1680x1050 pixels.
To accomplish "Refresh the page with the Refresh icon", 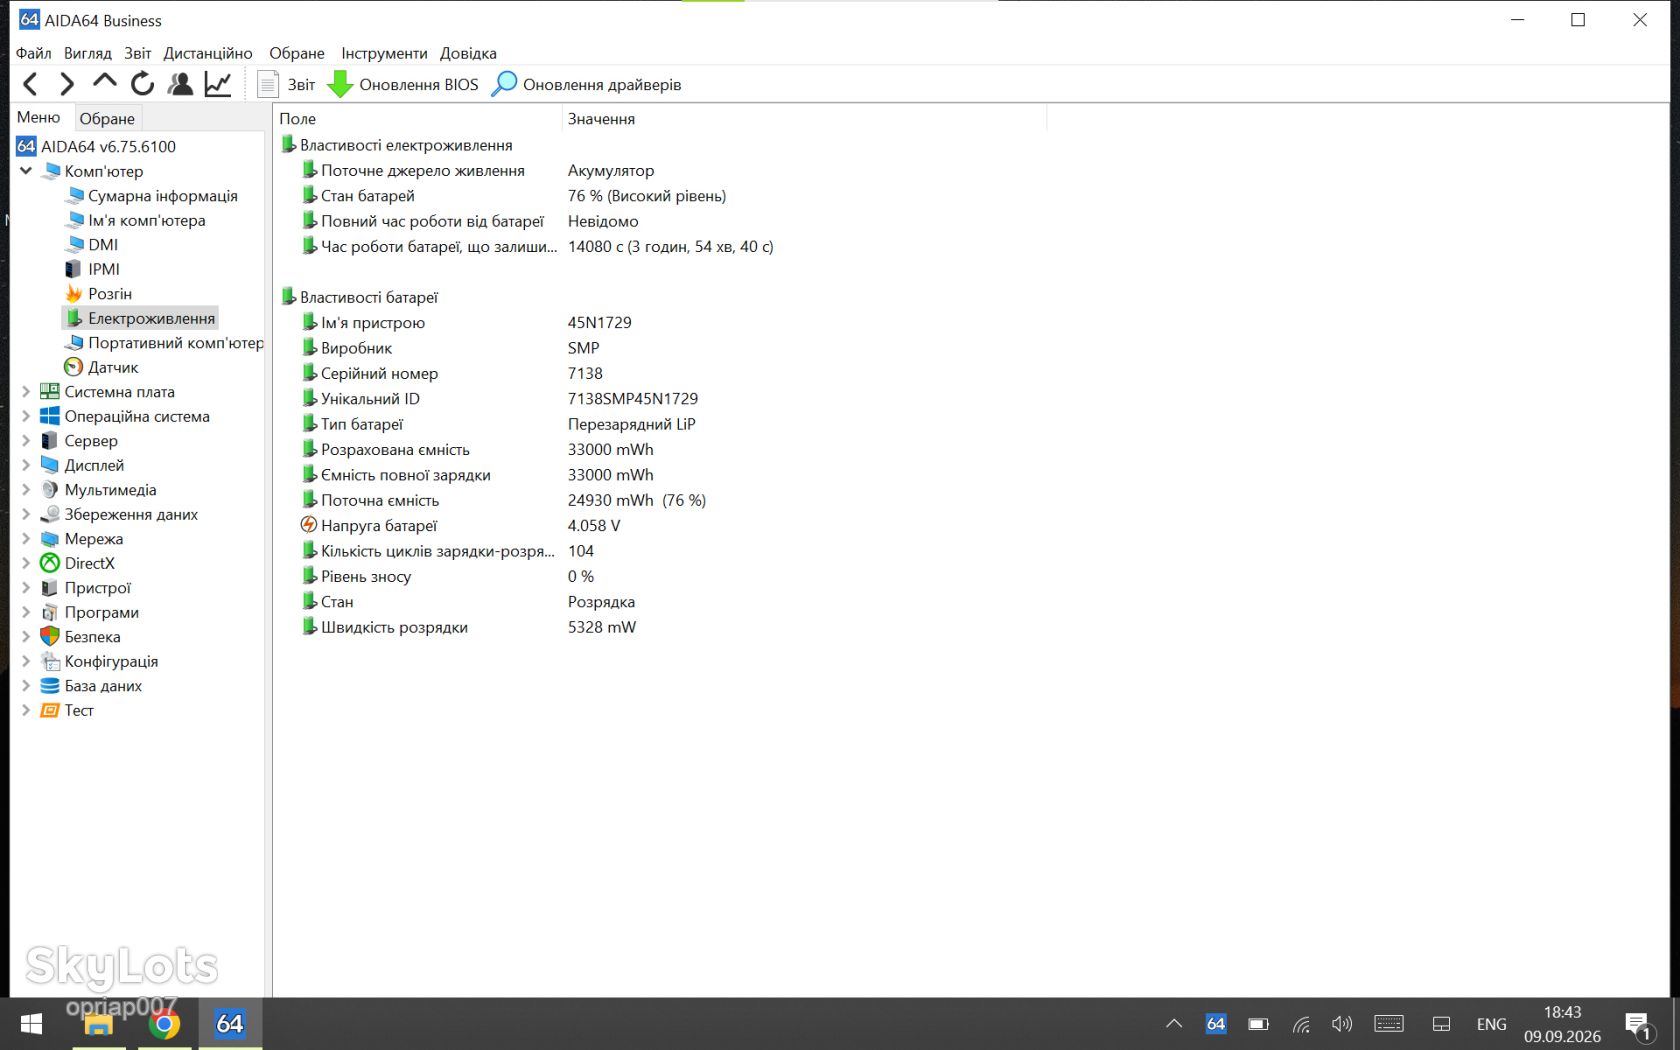I will coord(142,84).
